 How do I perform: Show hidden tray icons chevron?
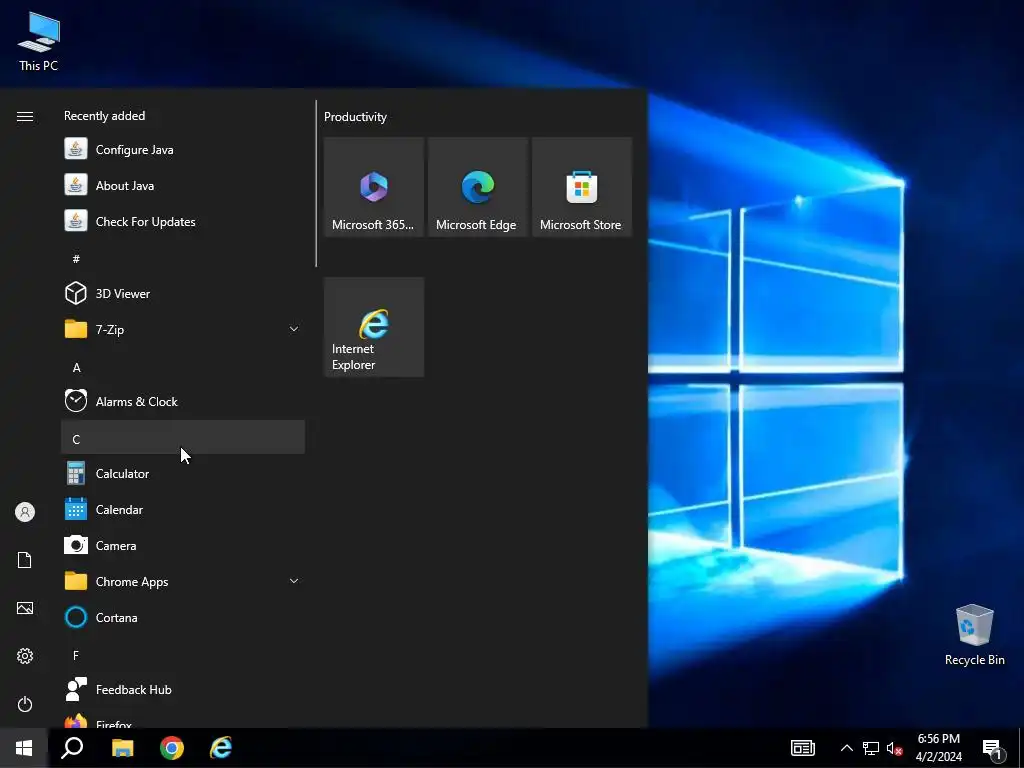(x=846, y=748)
